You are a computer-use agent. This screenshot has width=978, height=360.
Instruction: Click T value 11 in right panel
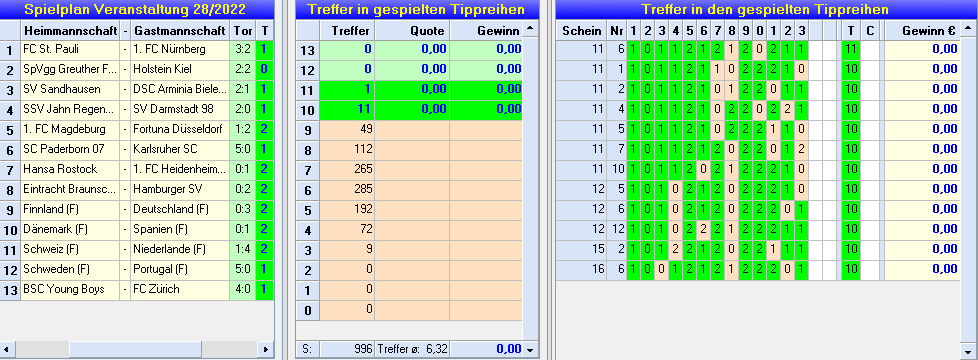(x=851, y=49)
